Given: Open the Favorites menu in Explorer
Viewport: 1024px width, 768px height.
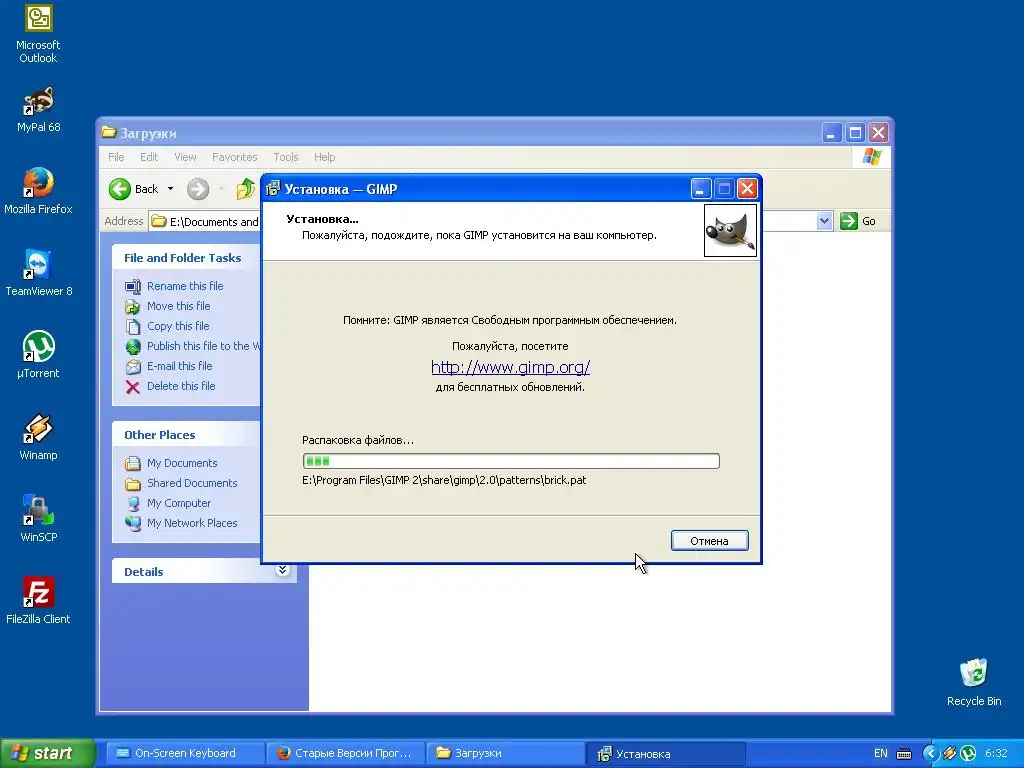Looking at the screenshot, I should click(234, 157).
